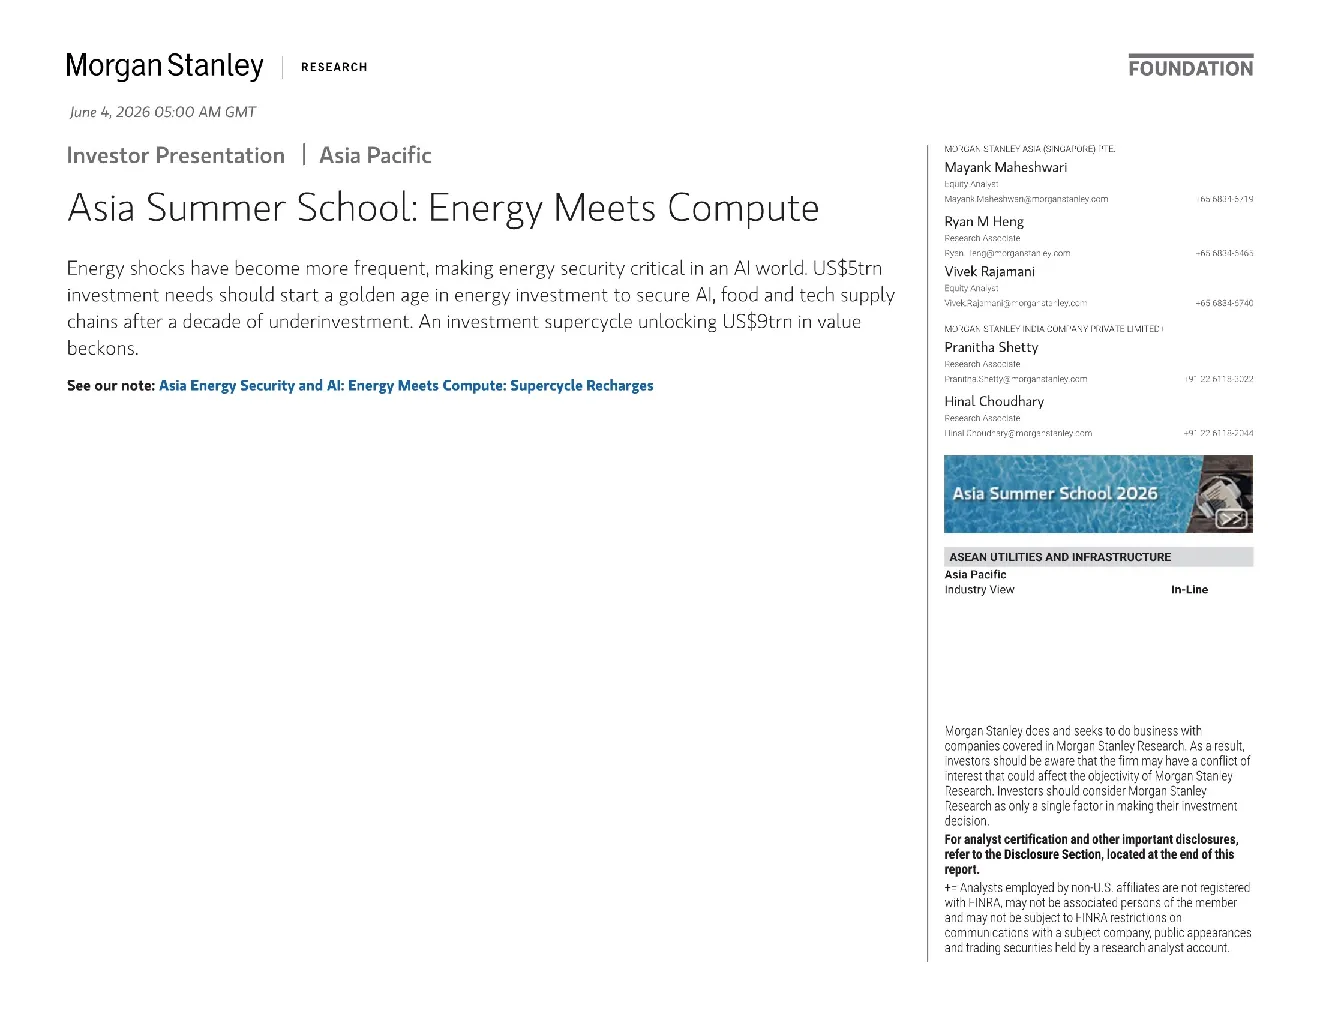Screen dimensions: 1320x1020
Task: Click the arrow icon on the Summer School banner
Action: point(1231,518)
